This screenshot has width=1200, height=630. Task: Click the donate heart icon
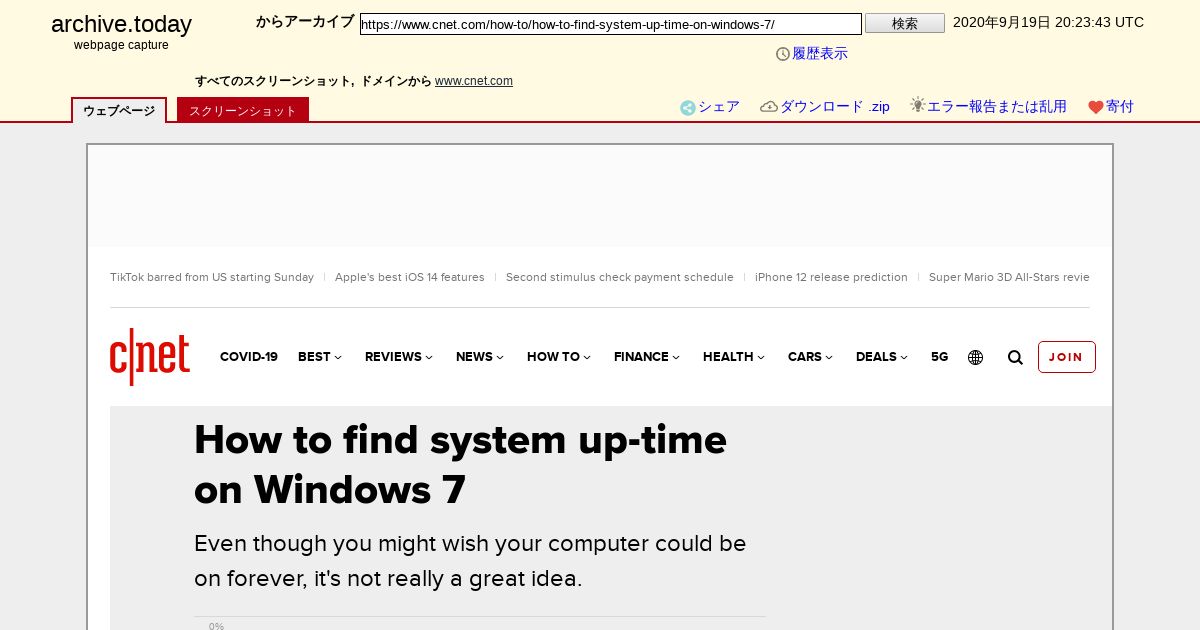1096,107
